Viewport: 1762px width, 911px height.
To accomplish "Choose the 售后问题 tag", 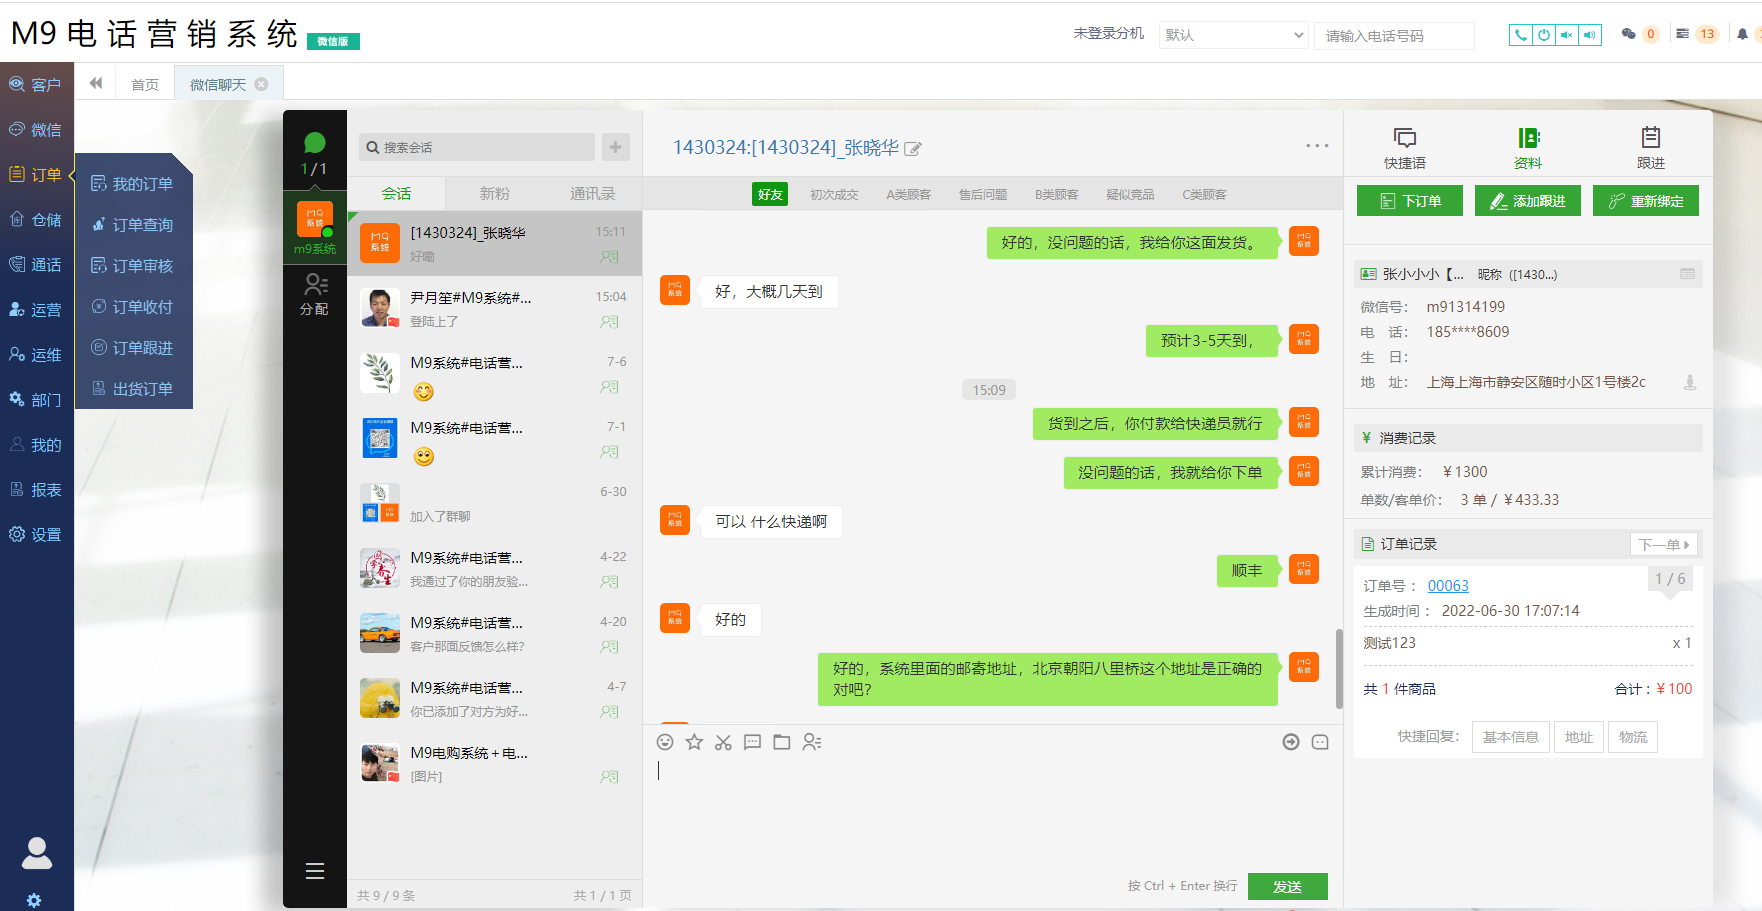I will (x=983, y=194).
